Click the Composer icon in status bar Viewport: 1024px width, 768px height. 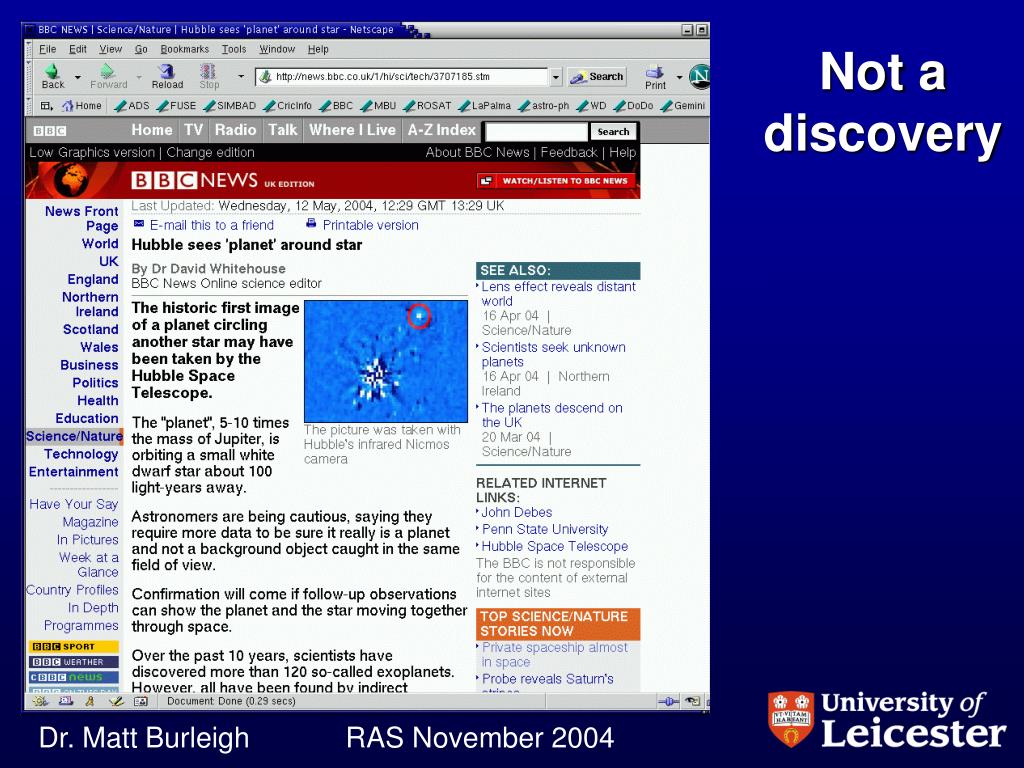(x=116, y=701)
